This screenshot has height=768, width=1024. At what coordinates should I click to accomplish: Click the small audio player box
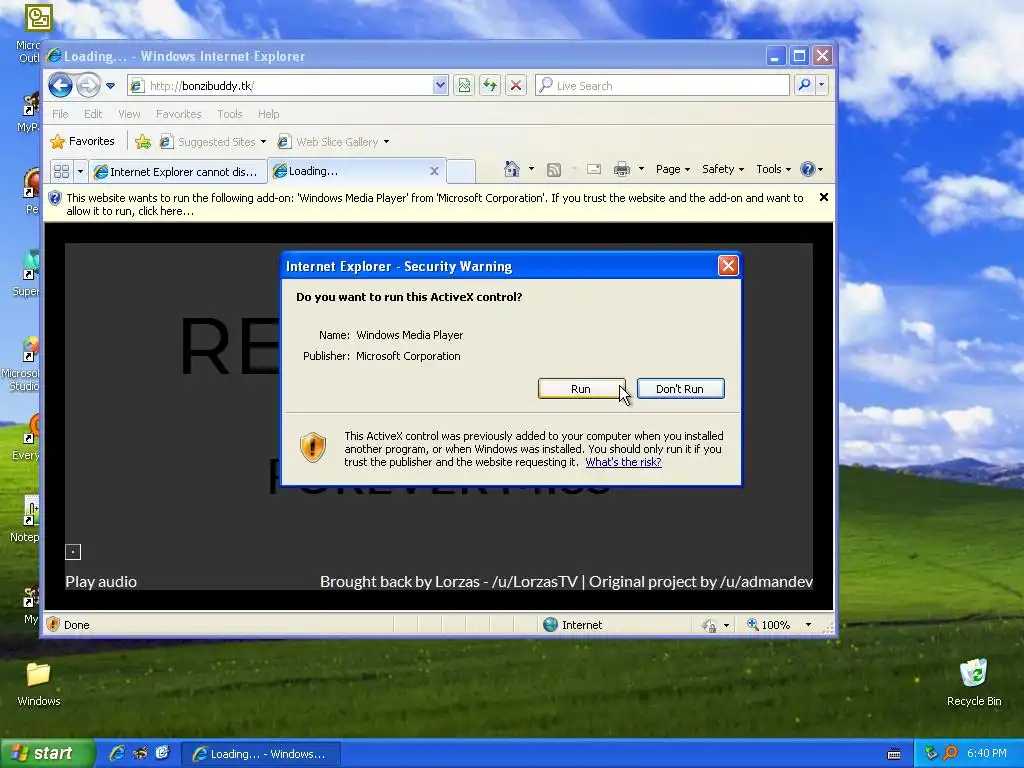[x=73, y=552]
